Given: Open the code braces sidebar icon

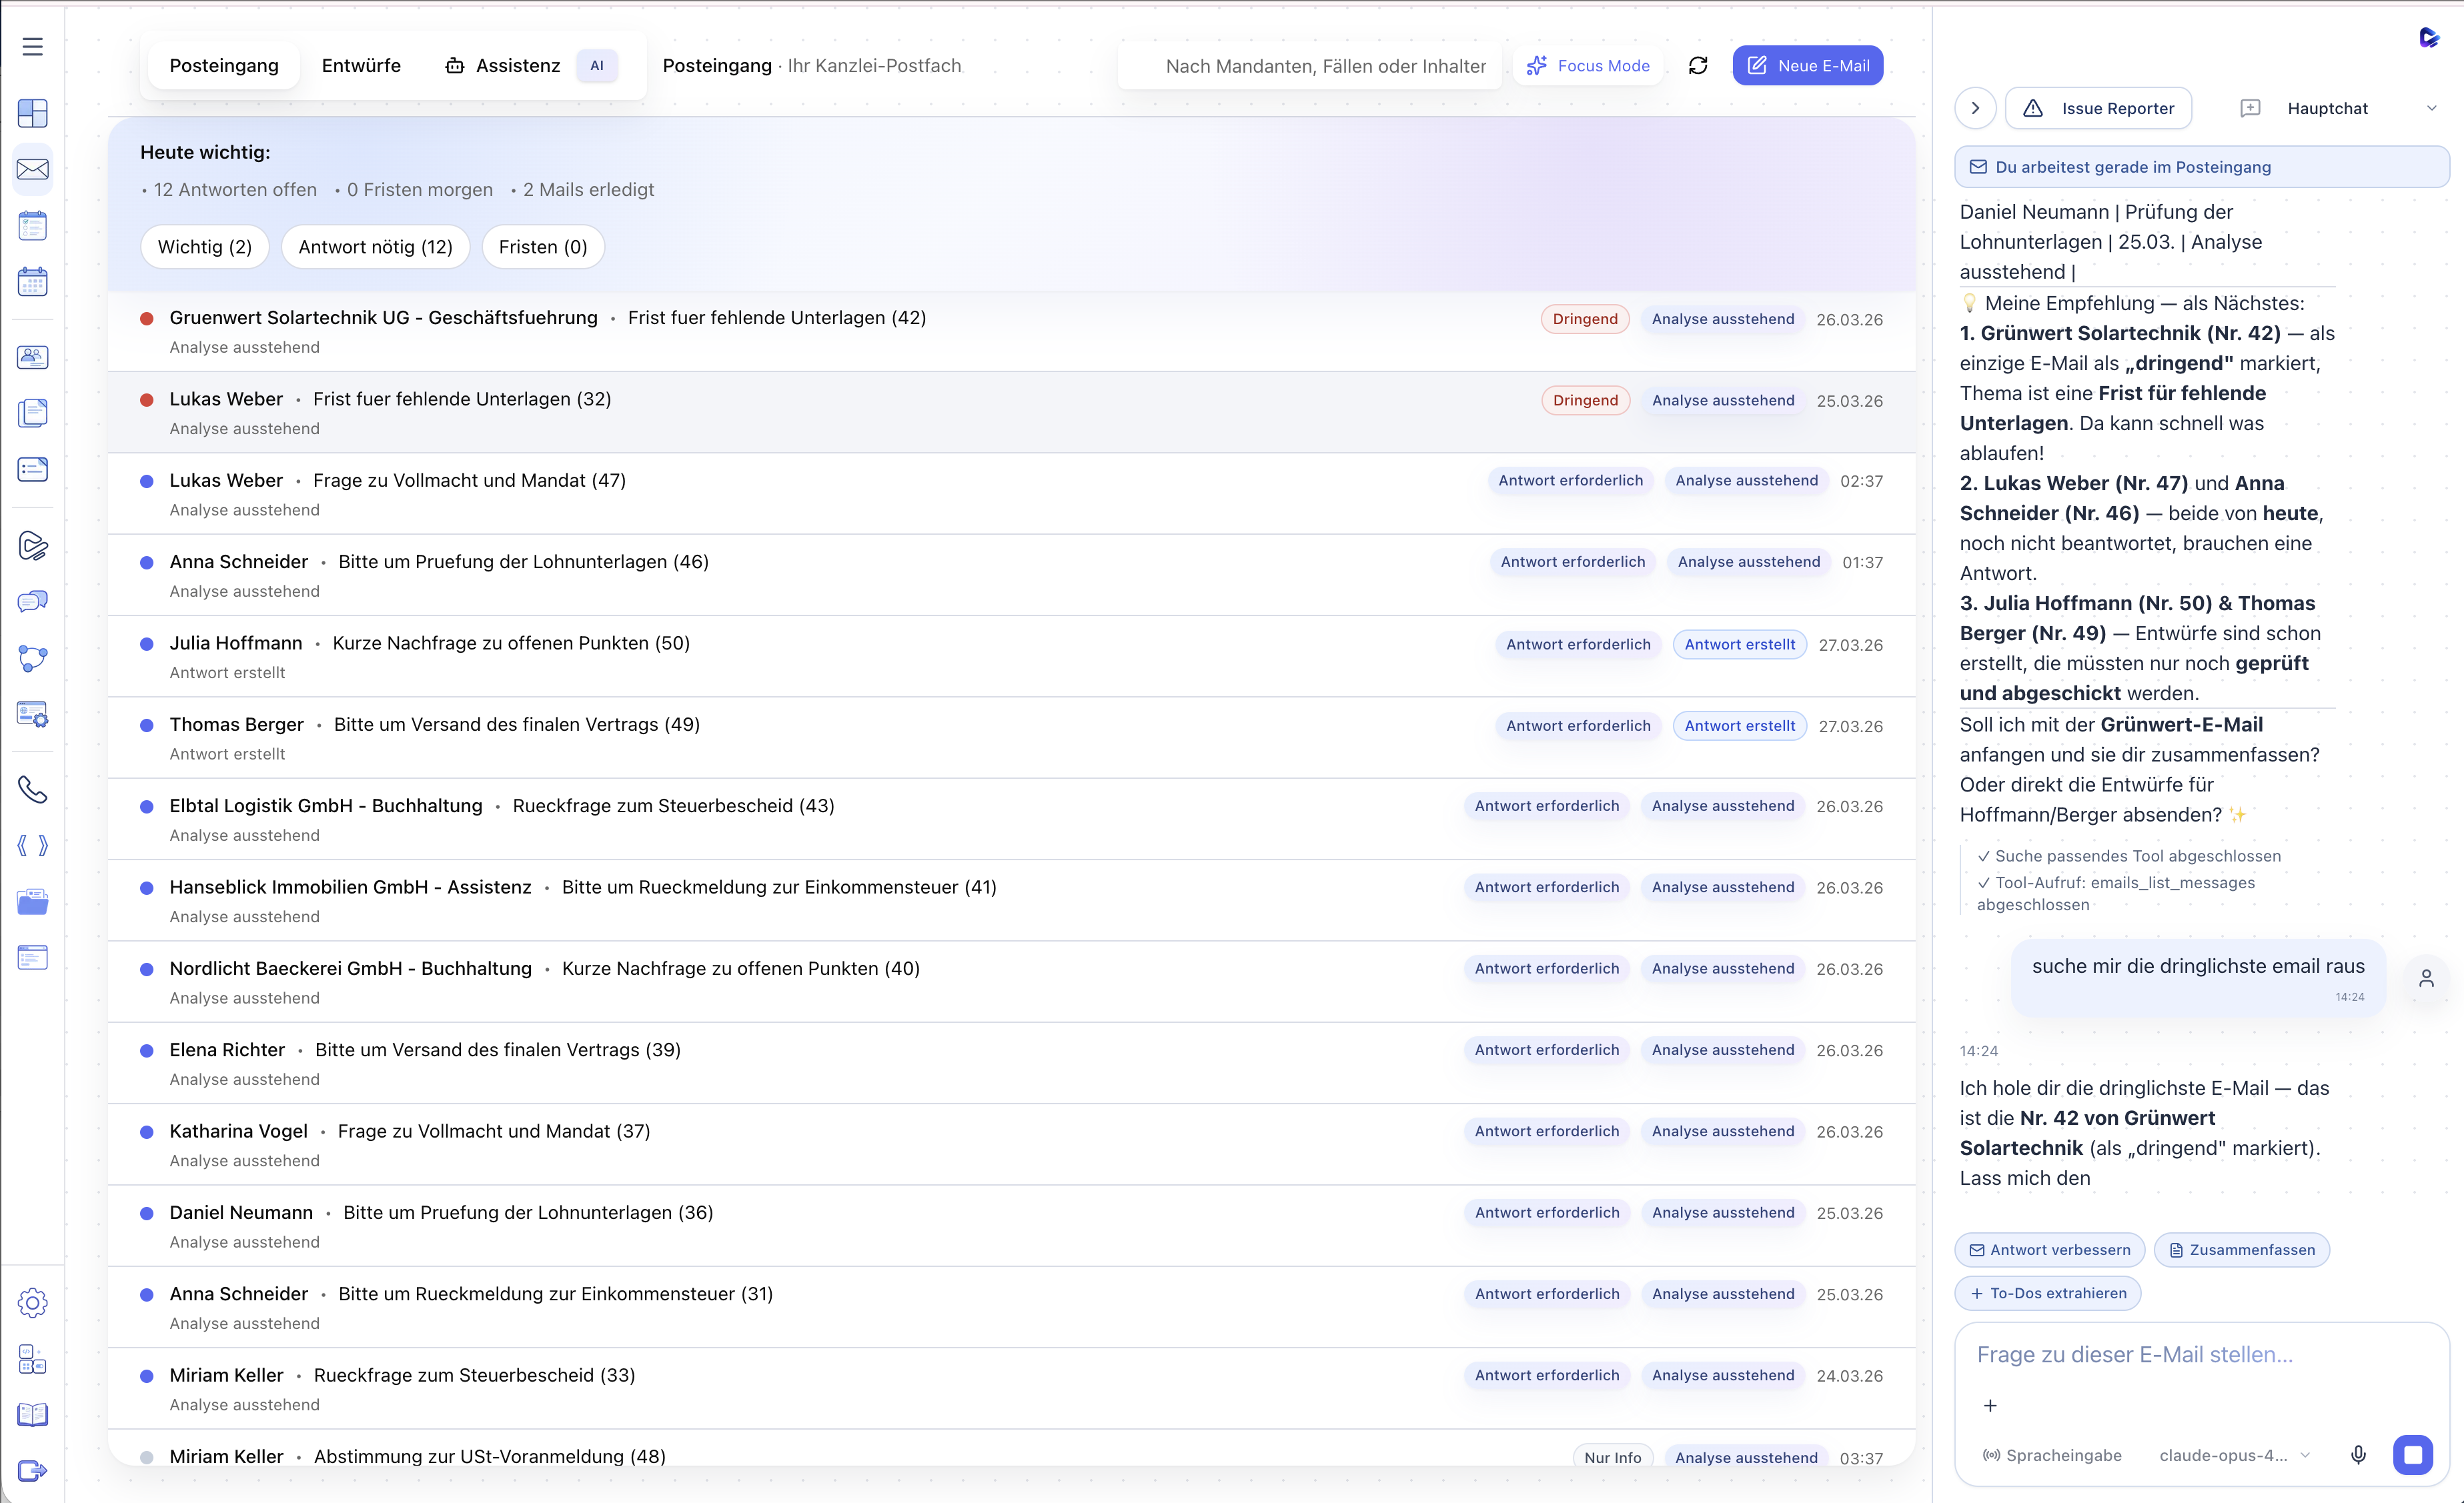Looking at the screenshot, I should [x=32, y=846].
